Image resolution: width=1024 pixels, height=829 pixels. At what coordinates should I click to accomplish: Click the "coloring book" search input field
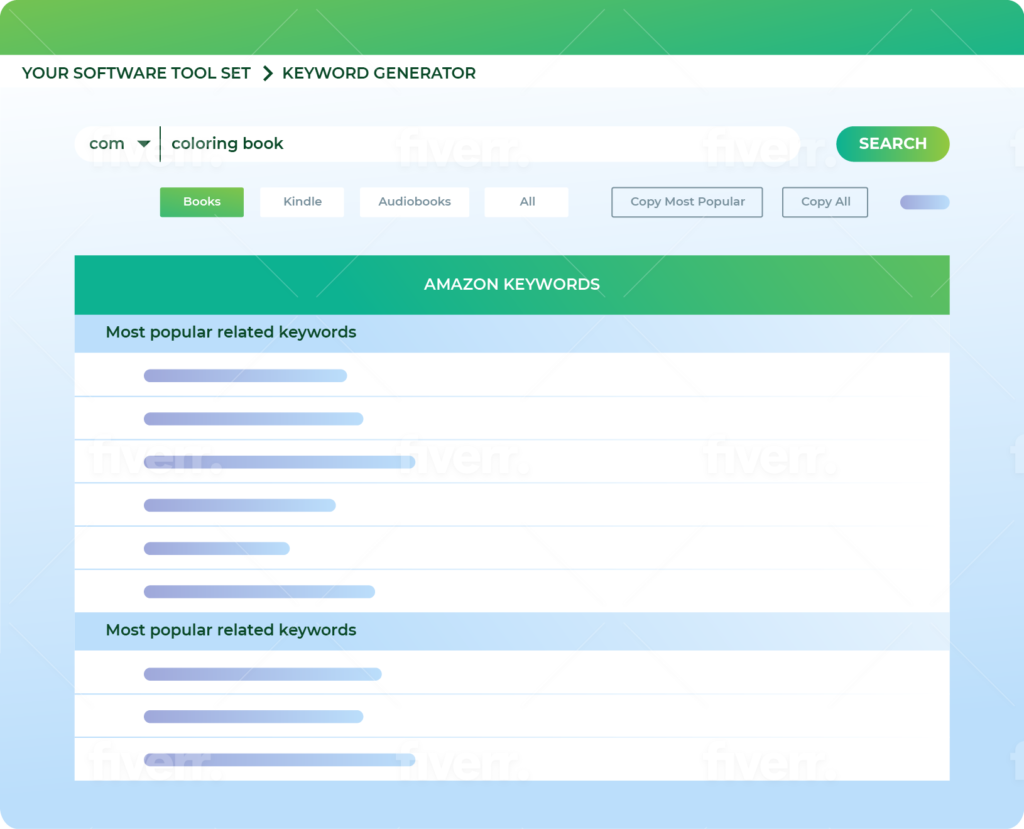click(x=480, y=144)
